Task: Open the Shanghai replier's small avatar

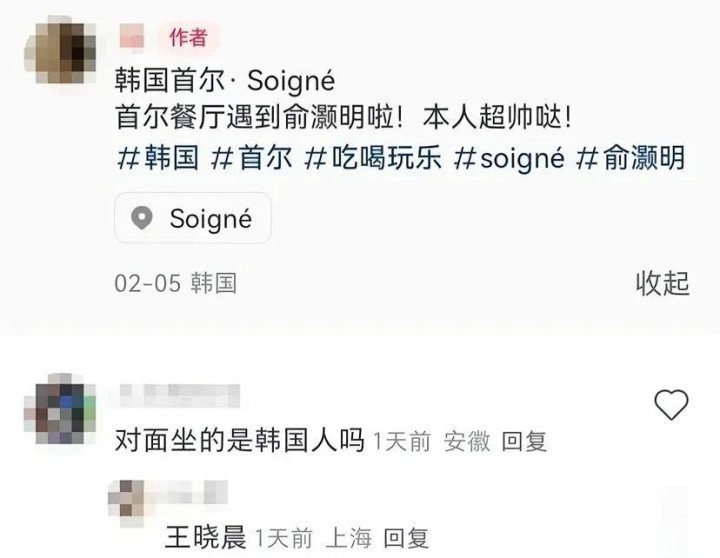Action: (126, 497)
